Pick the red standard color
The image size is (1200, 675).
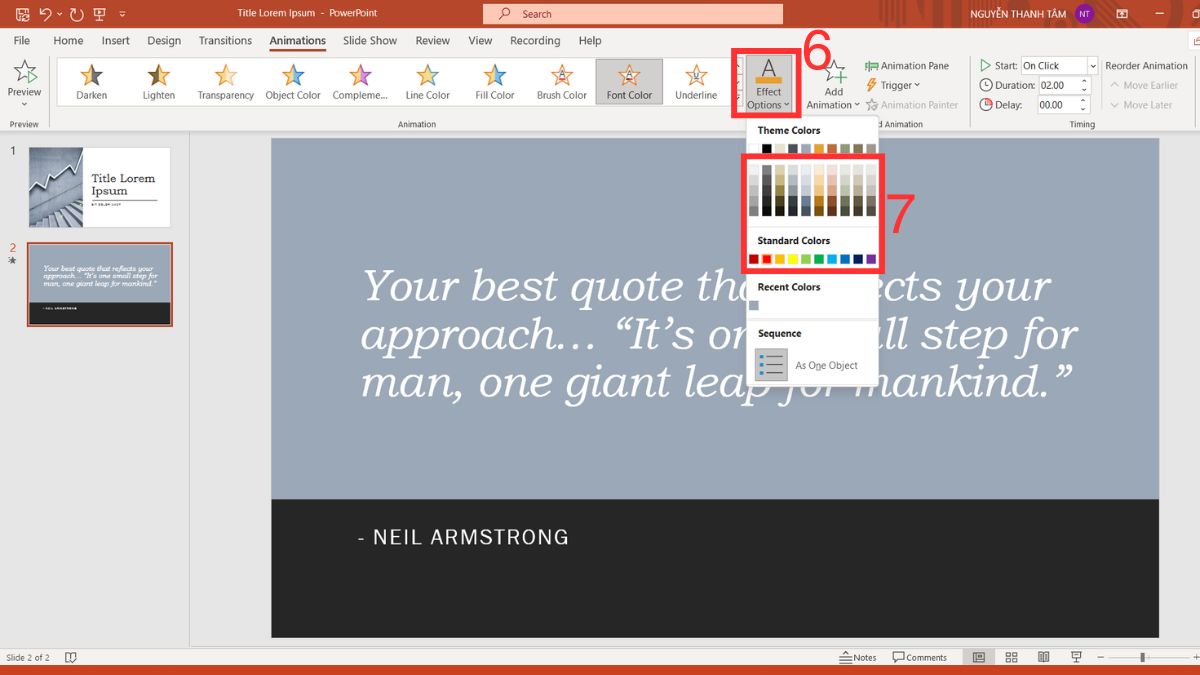pos(766,258)
